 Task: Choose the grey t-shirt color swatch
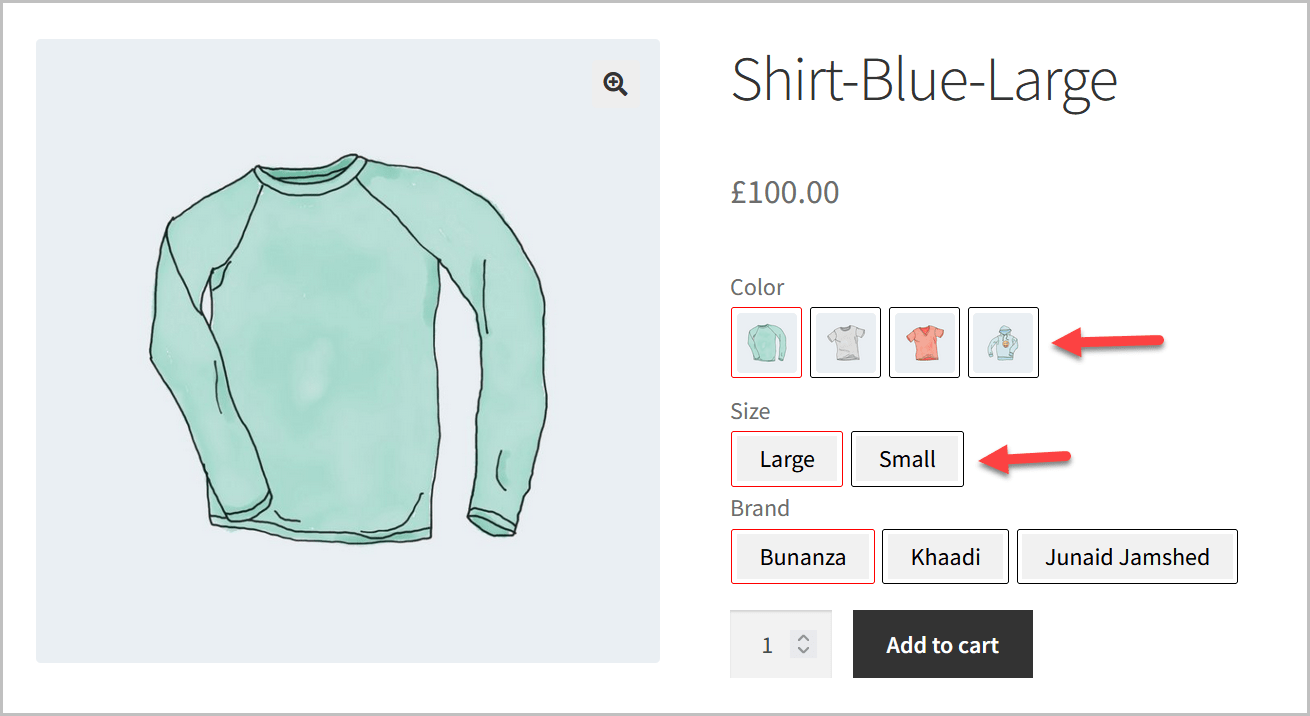tap(845, 343)
